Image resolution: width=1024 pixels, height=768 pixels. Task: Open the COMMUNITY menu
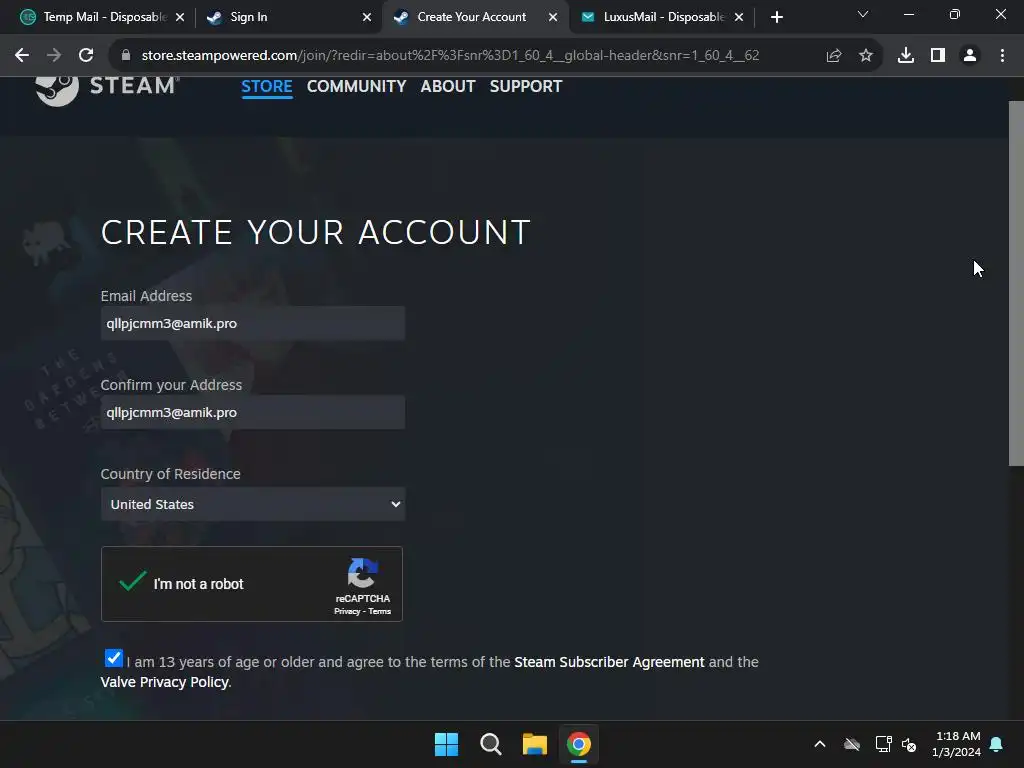[x=357, y=86]
